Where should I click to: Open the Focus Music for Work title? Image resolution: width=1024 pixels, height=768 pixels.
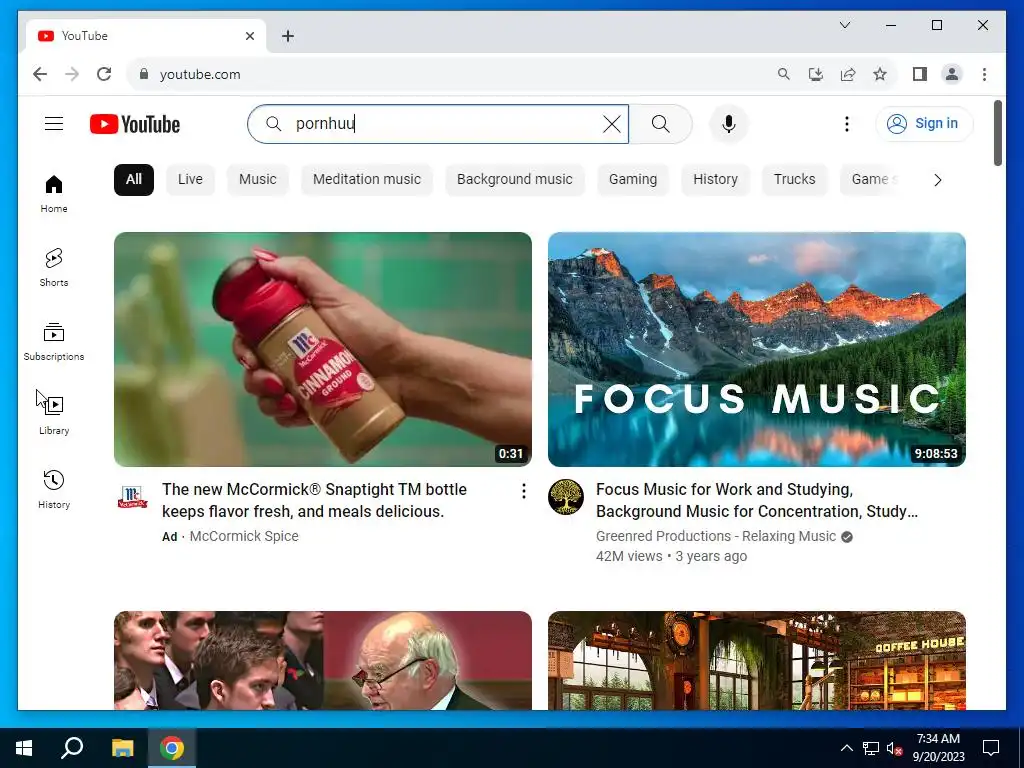[x=757, y=500]
